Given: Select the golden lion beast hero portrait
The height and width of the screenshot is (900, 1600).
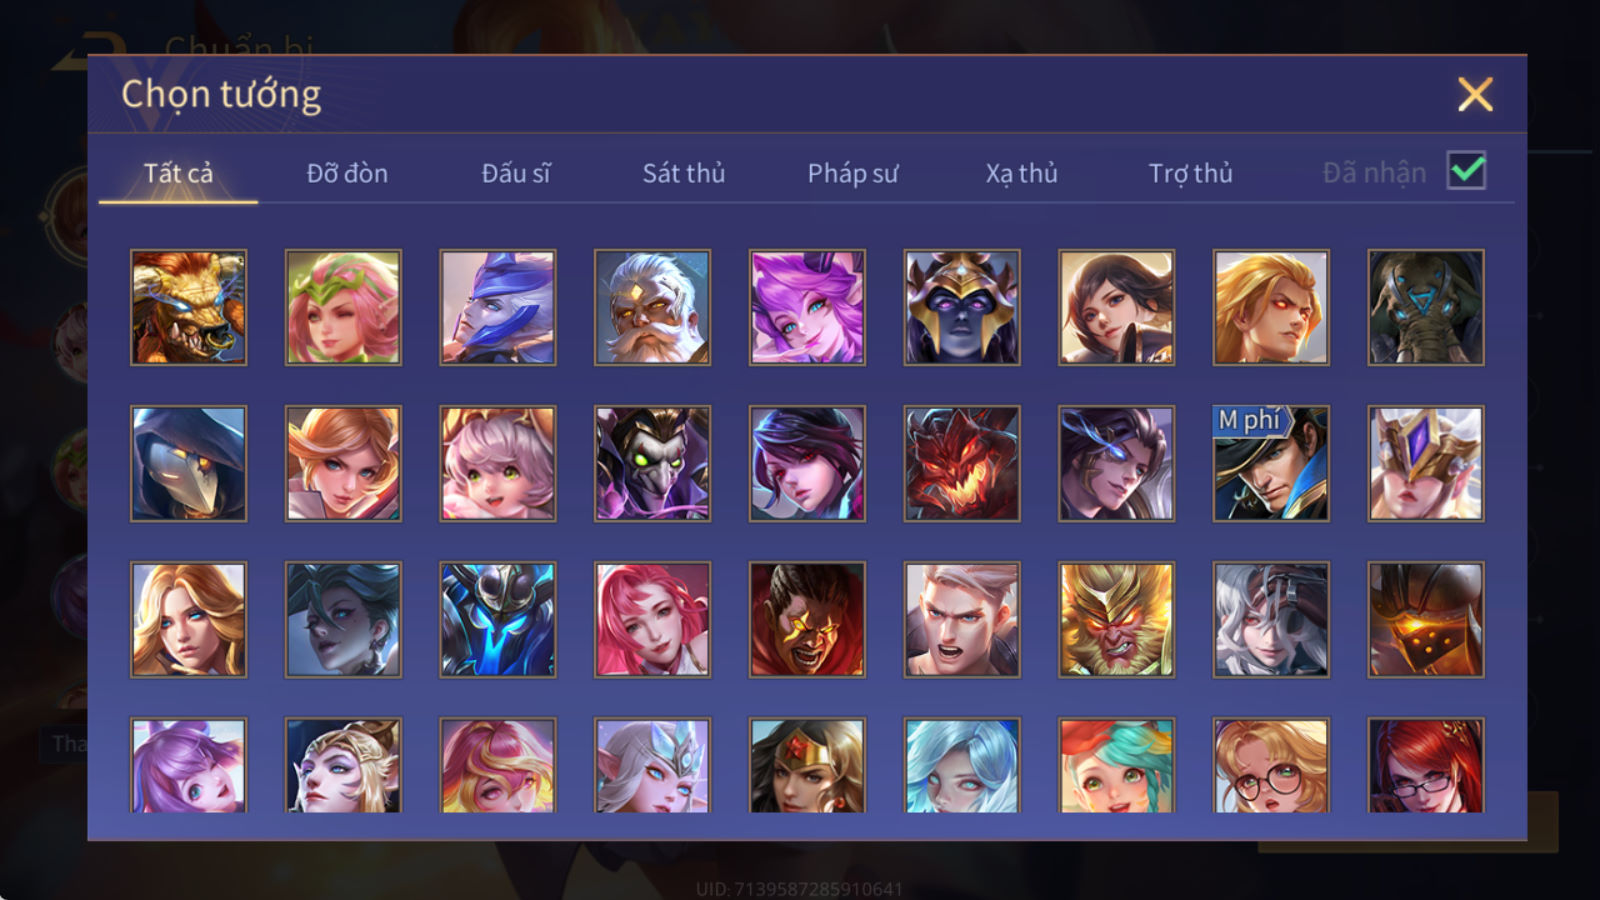Looking at the screenshot, I should tap(188, 307).
